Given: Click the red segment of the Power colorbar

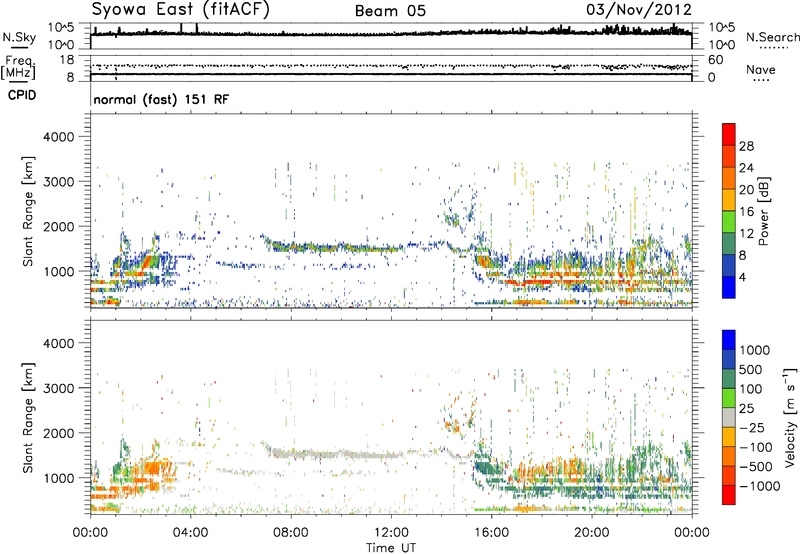Looking at the screenshot, I should pyautogui.click(x=729, y=134).
